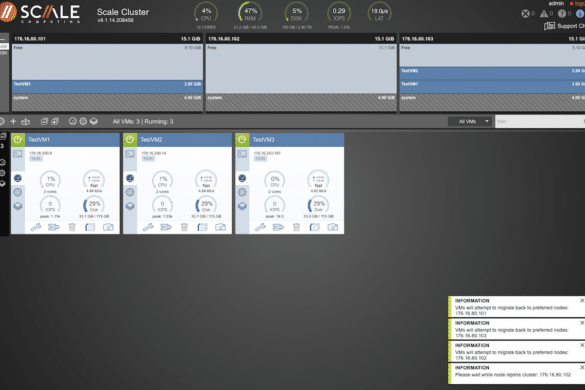Screen dimensions: 585x390
Task: Dismiss notification about node 176.16.80.103
Action: click(x=582, y=323)
